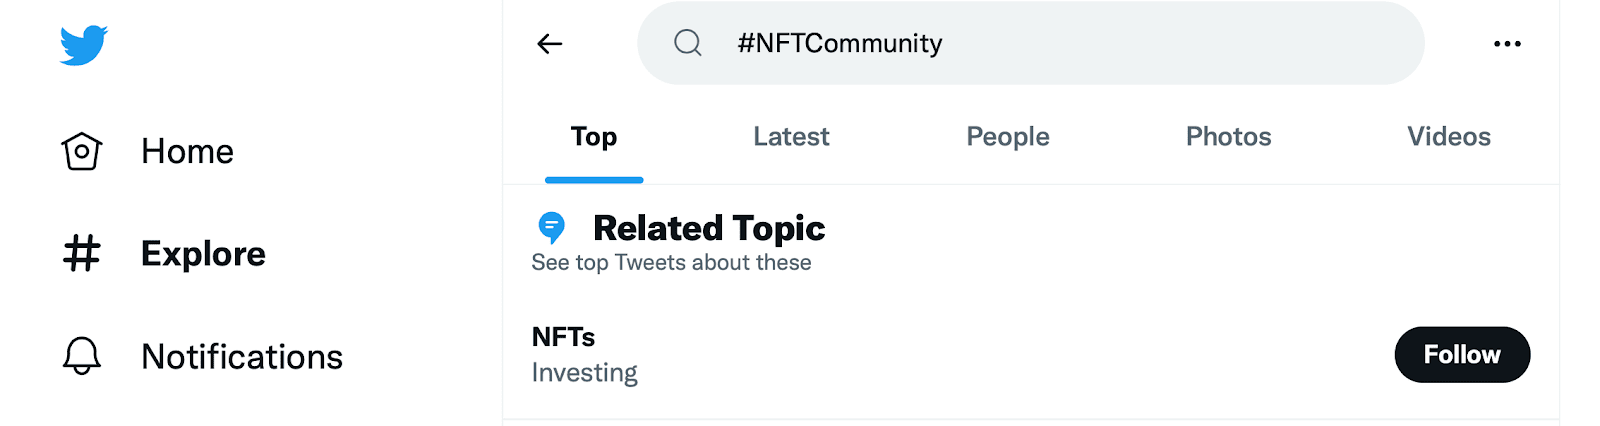The height and width of the screenshot is (426, 1600).
Task: Click the #NFTCommunity search field
Action: pos(1030,44)
